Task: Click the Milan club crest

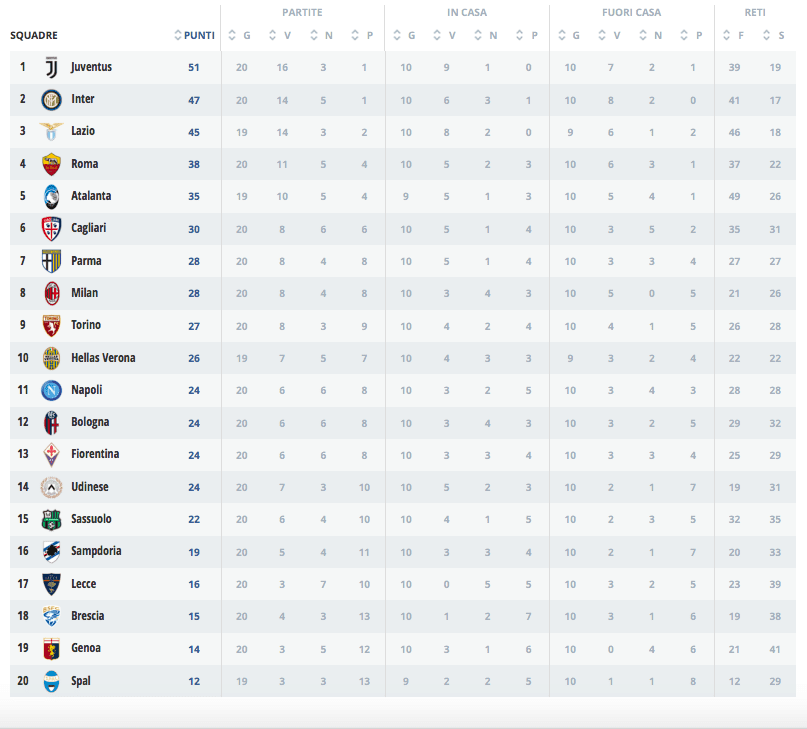Action: pos(51,293)
